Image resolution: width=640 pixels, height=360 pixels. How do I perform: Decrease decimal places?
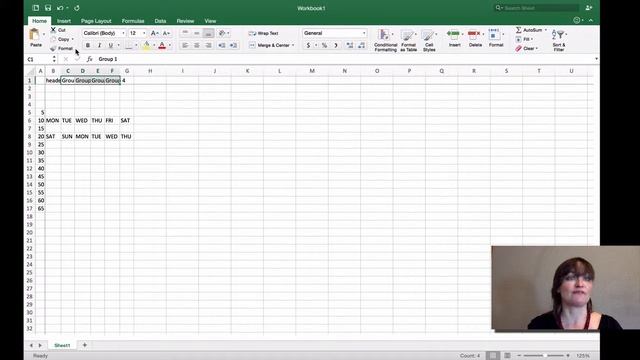362,45
